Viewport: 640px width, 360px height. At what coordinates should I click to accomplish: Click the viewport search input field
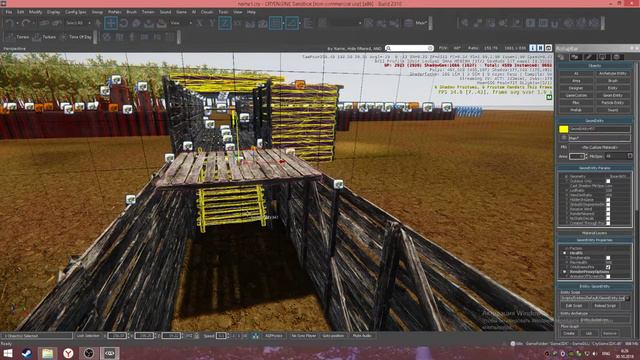[409, 48]
